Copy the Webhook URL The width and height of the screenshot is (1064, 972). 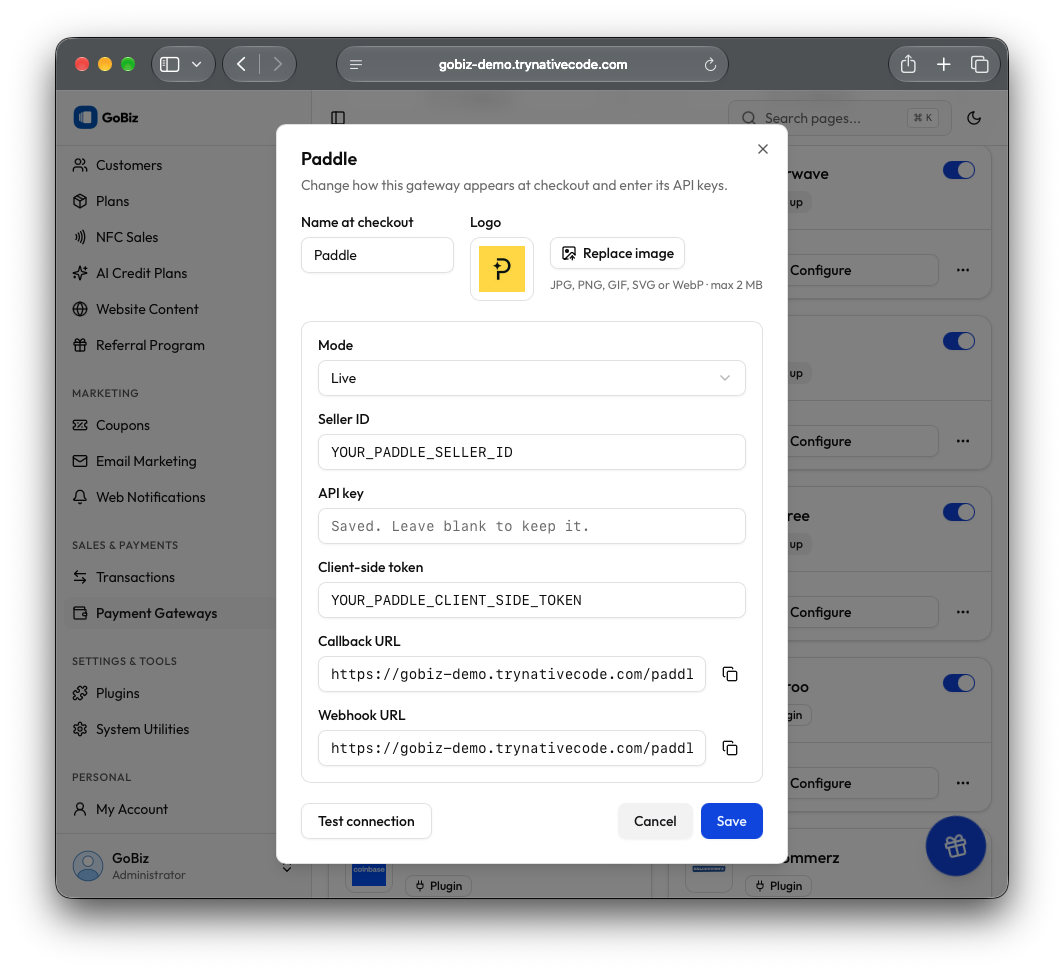pos(729,748)
